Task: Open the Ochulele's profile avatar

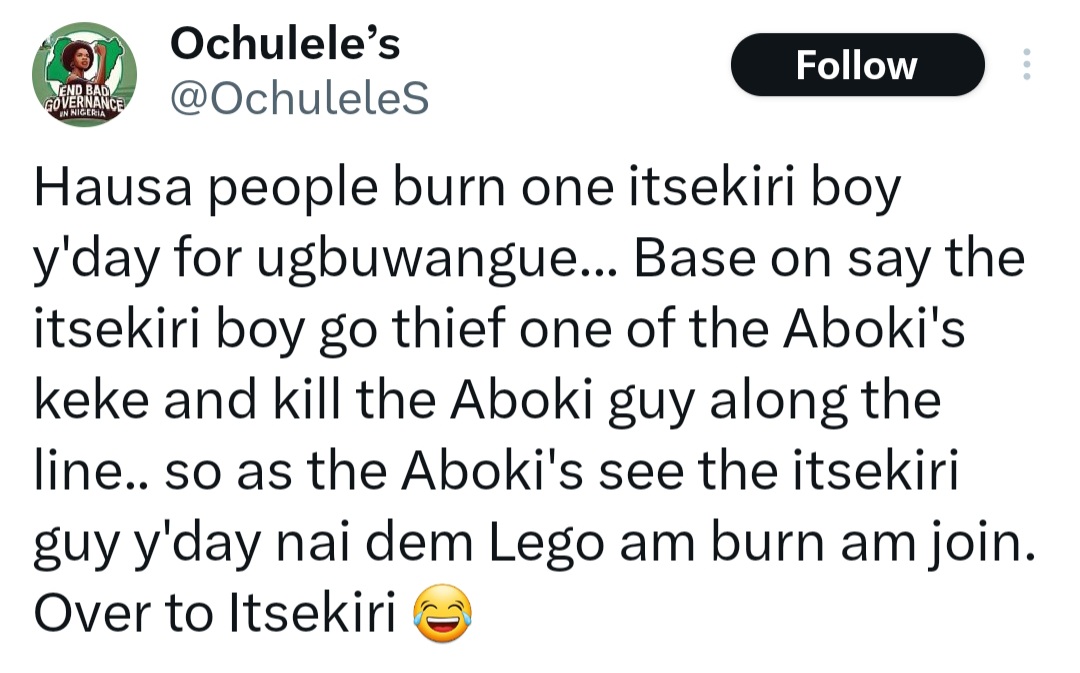Action: pyautogui.click(x=84, y=73)
